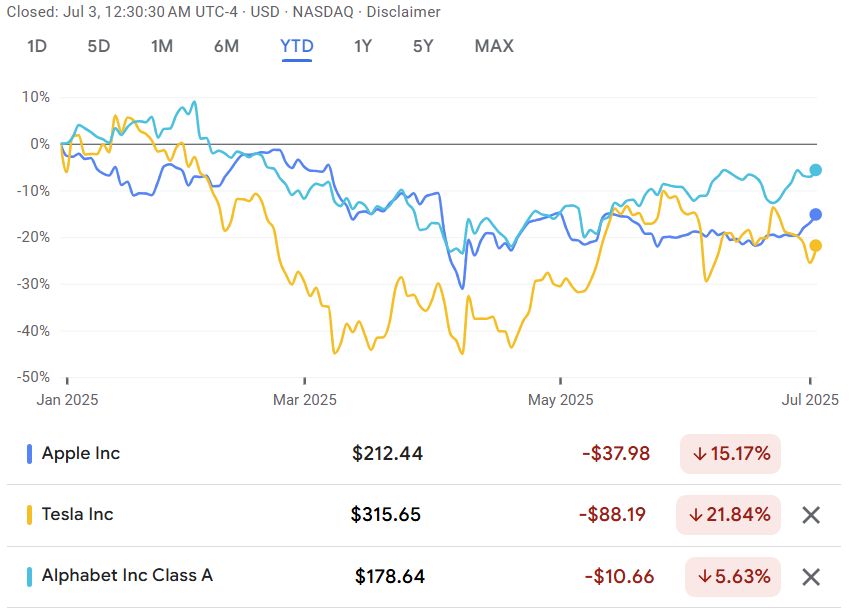Click the 10% y-axis label
856x613 pixels.
coord(35,97)
